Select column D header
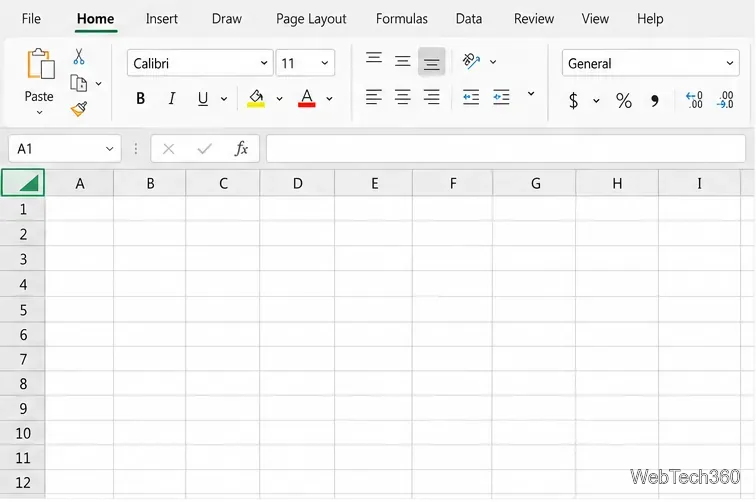The image size is (756, 502). 297,183
